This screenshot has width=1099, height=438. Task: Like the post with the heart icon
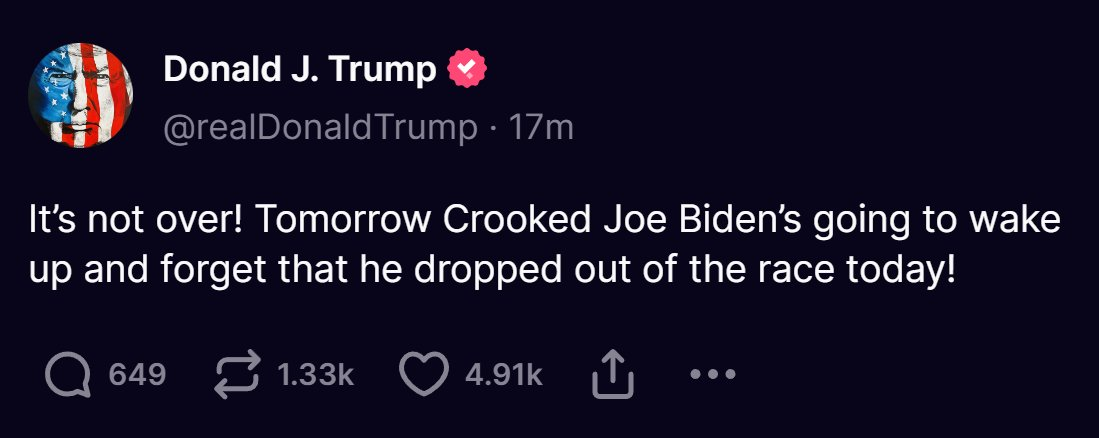pyautogui.click(x=424, y=374)
